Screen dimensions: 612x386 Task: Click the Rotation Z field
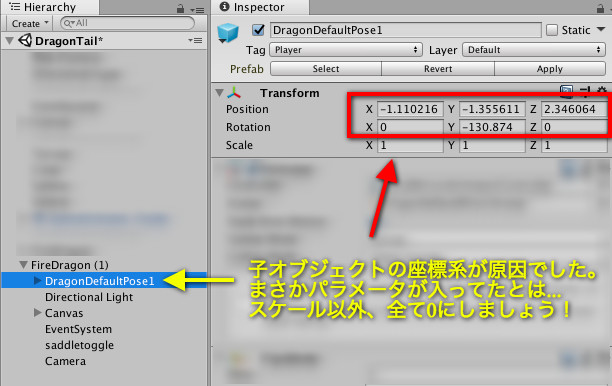pyautogui.click(x=574, y=127)
